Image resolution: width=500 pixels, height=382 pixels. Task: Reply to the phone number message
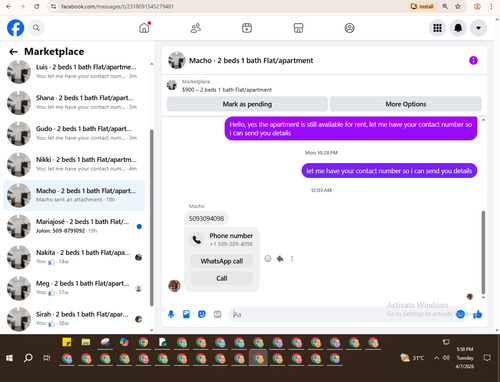point(280,259)
